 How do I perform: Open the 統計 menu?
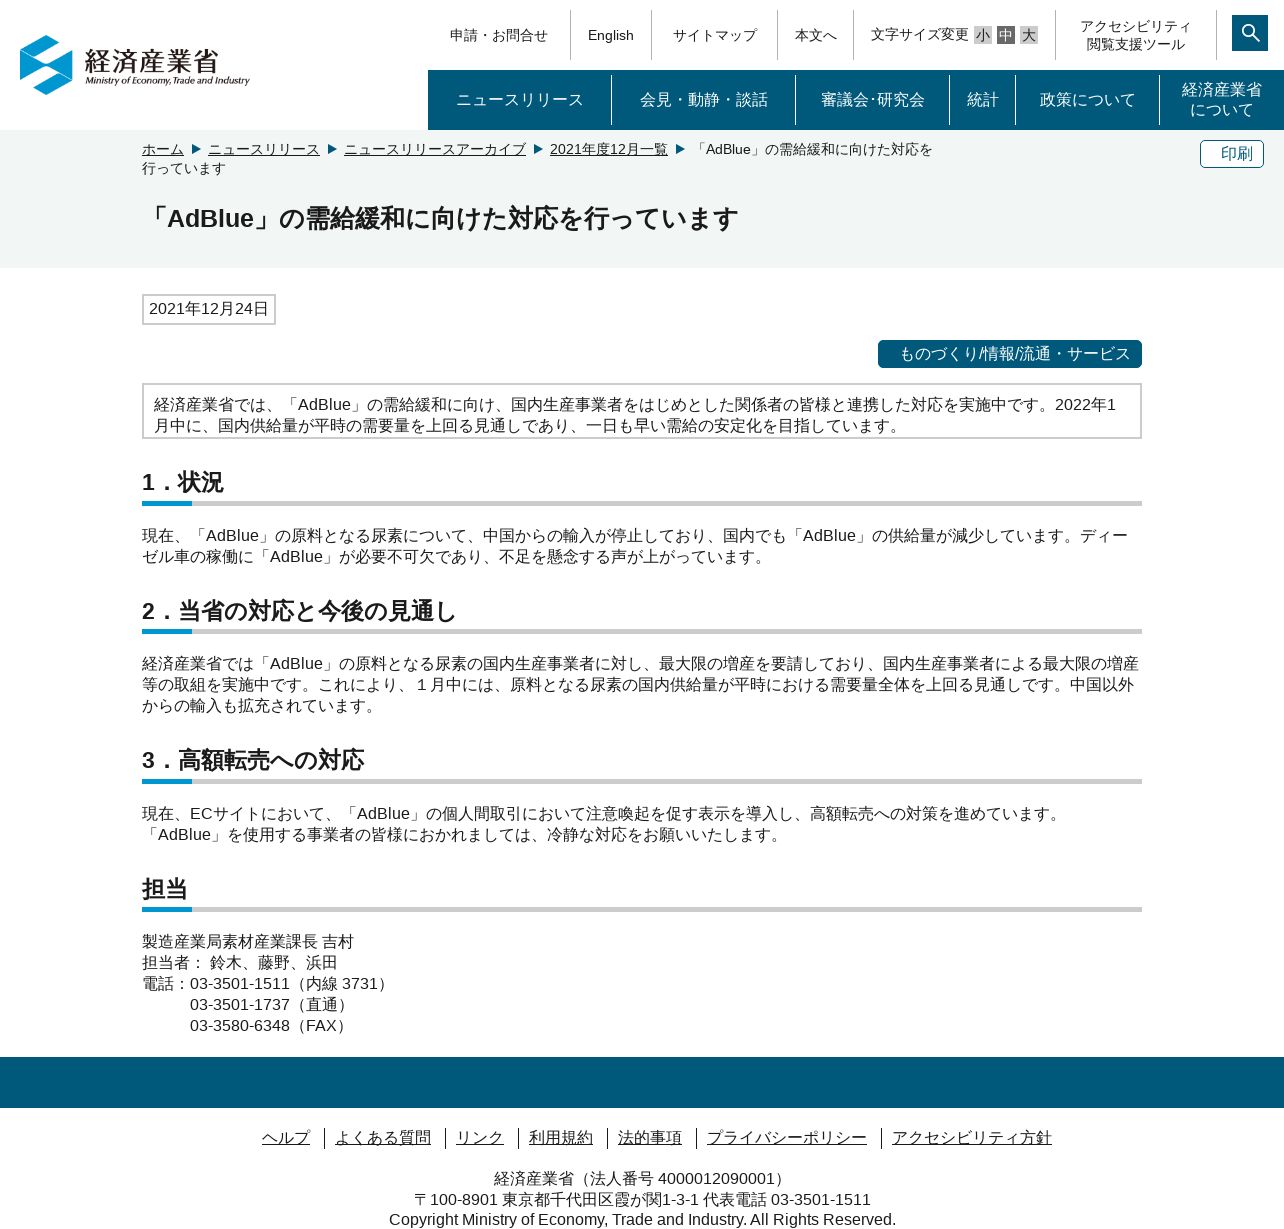(x=983, y=100)
